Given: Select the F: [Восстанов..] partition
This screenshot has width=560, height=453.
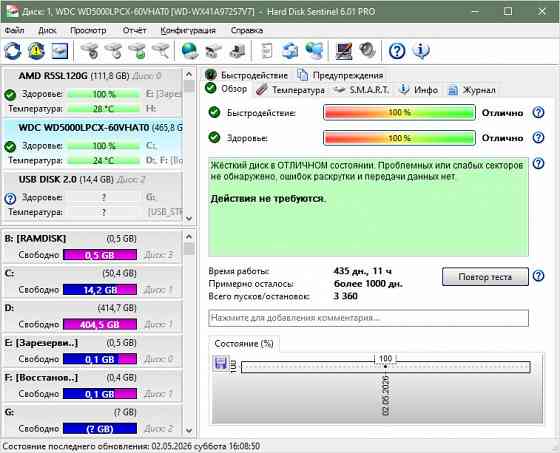Looking at the screenshot, I should (x=93, y=386).
